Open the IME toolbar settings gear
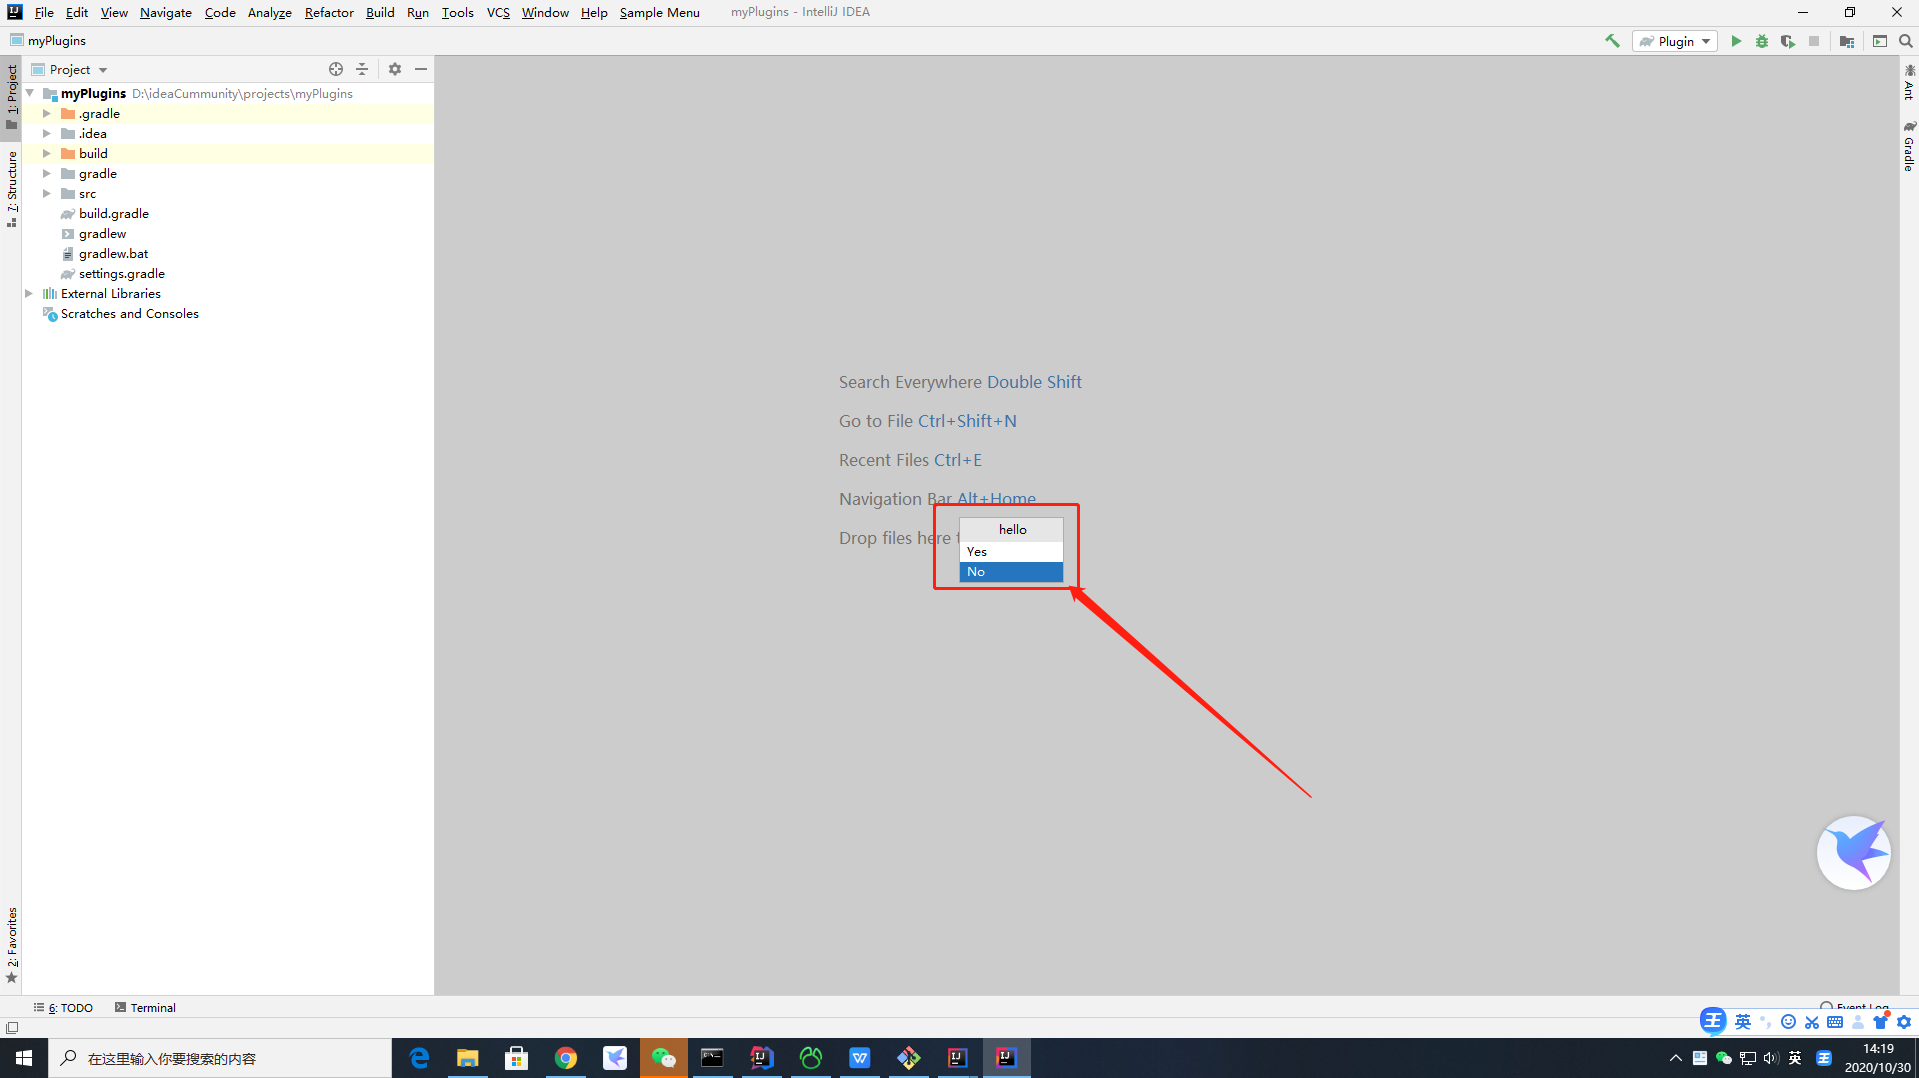Viewport: 1919px width, 1078px height. tap(1904, 1022)
